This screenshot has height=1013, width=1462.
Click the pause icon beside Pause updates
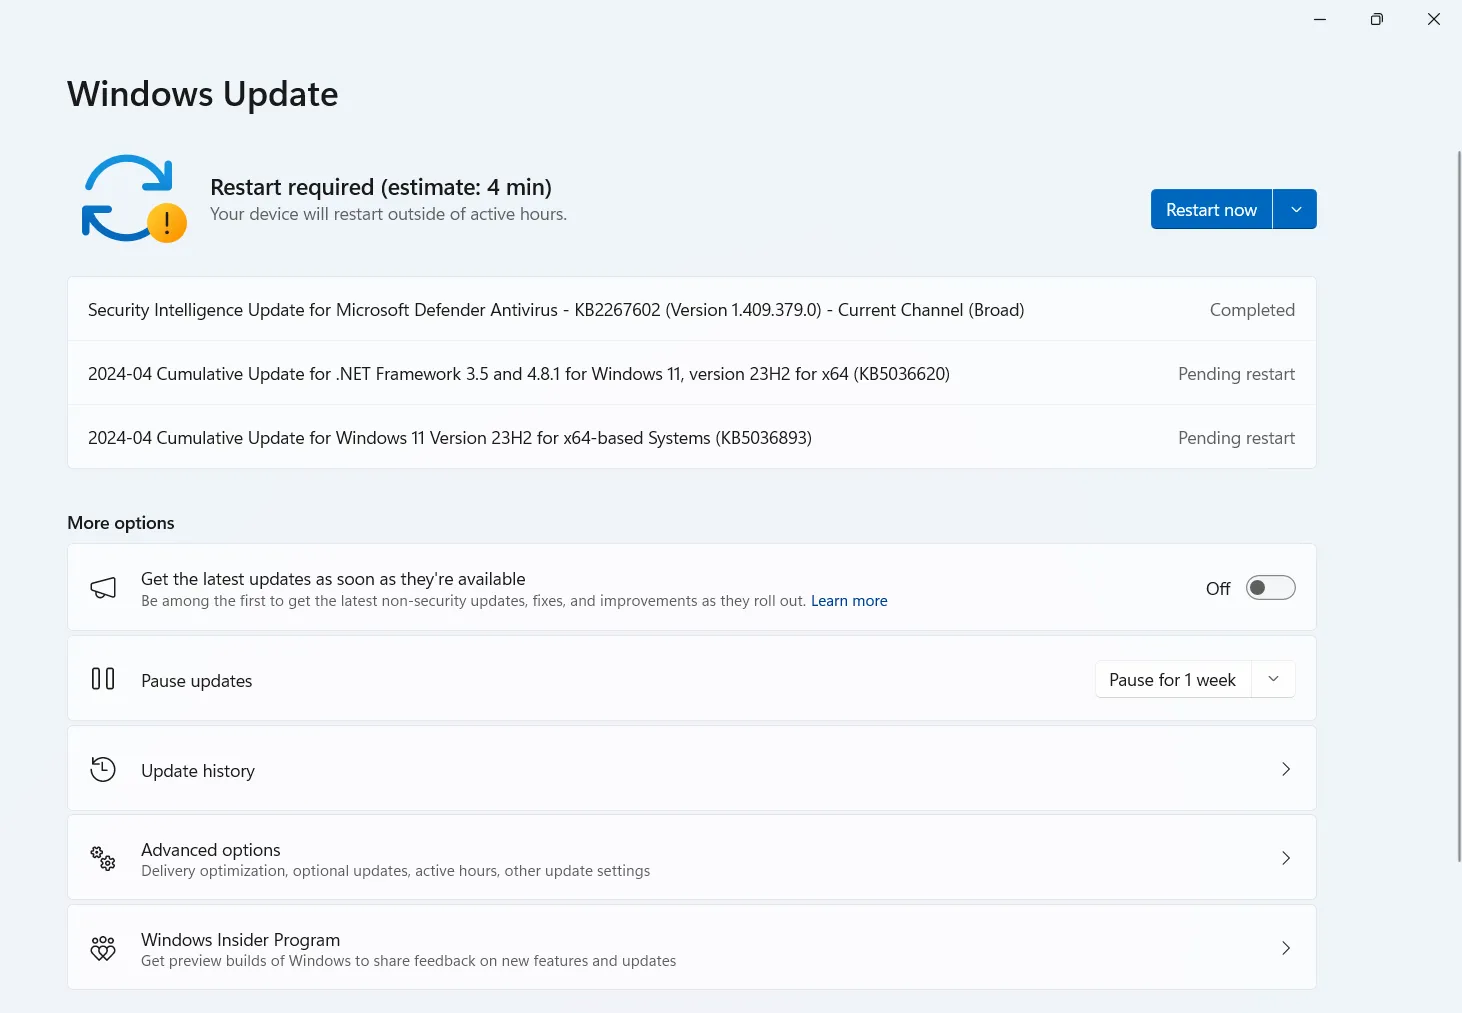[x=103, y=679]
